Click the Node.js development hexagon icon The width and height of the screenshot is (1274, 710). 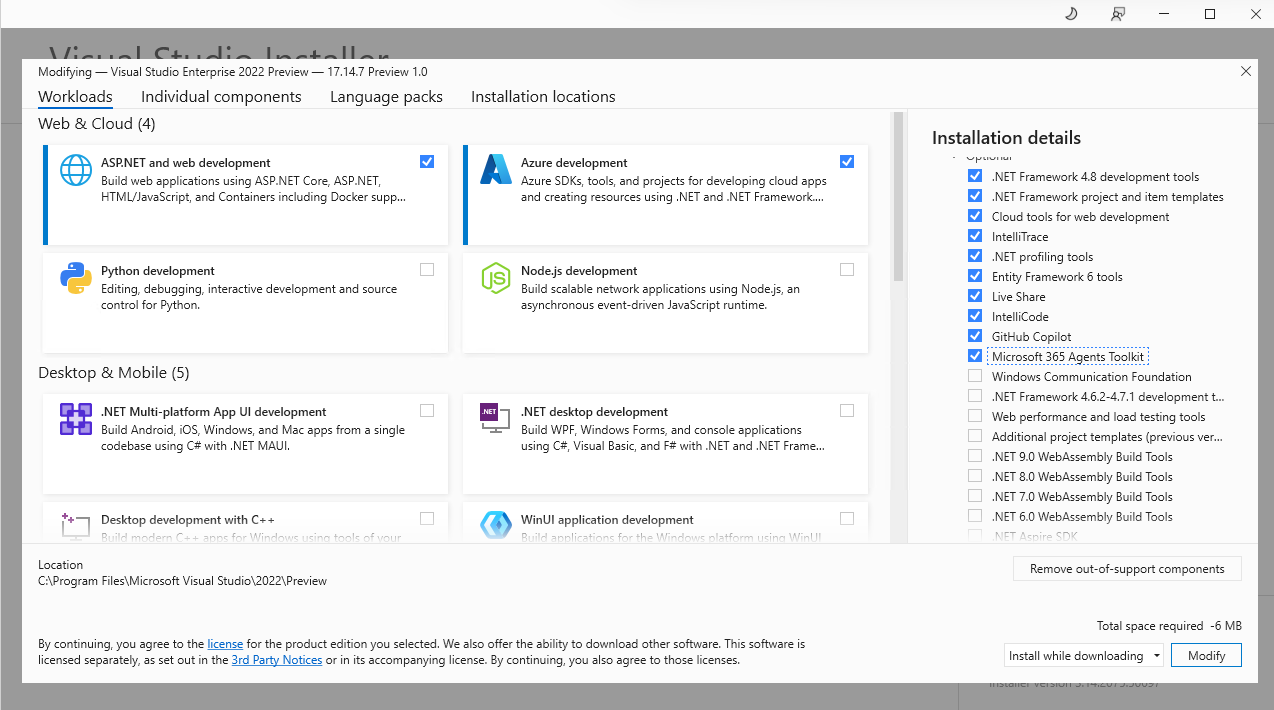pyautogui.click(x=496, y=278)
